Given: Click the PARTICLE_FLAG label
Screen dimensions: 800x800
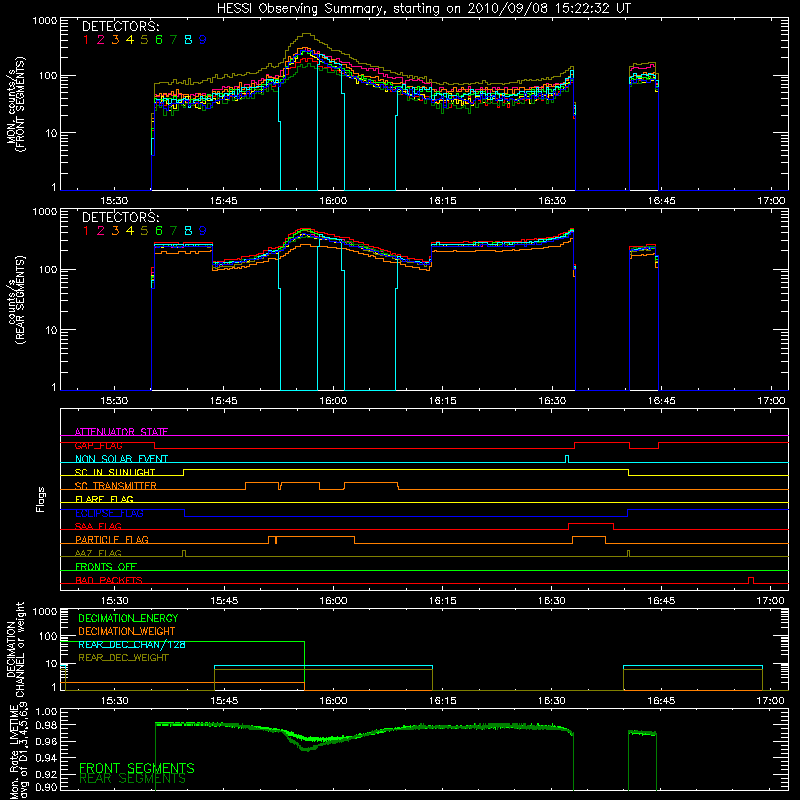Looking at the screenshot, I should pos(112,540).
